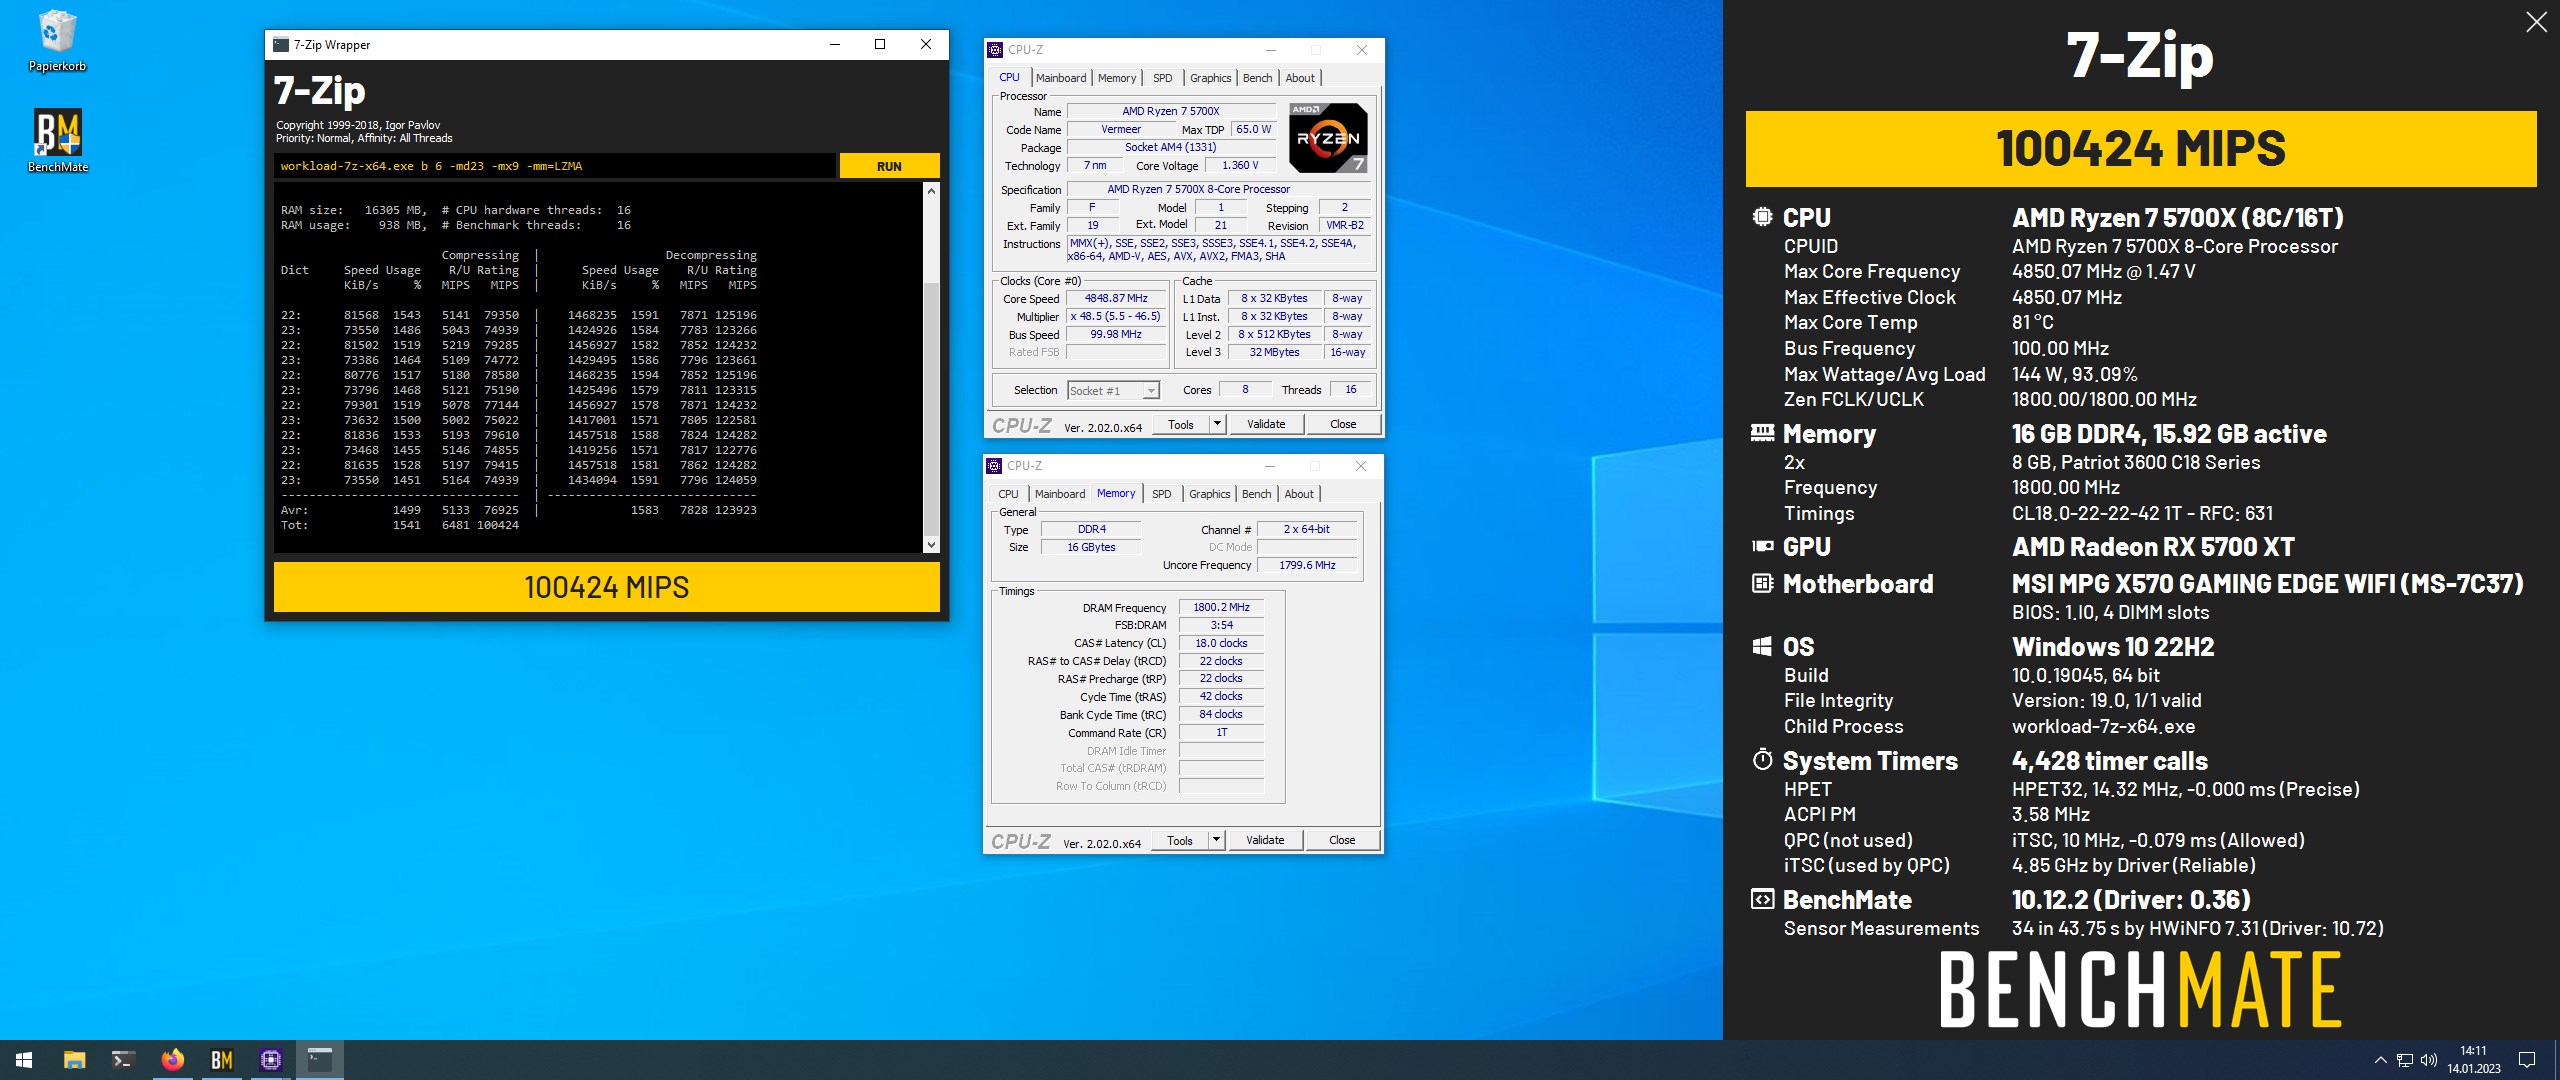Click the yellow 100424 MIPS banner in BenchMate panel
The image size is (2560, 1080).
tap(2141, 148)
